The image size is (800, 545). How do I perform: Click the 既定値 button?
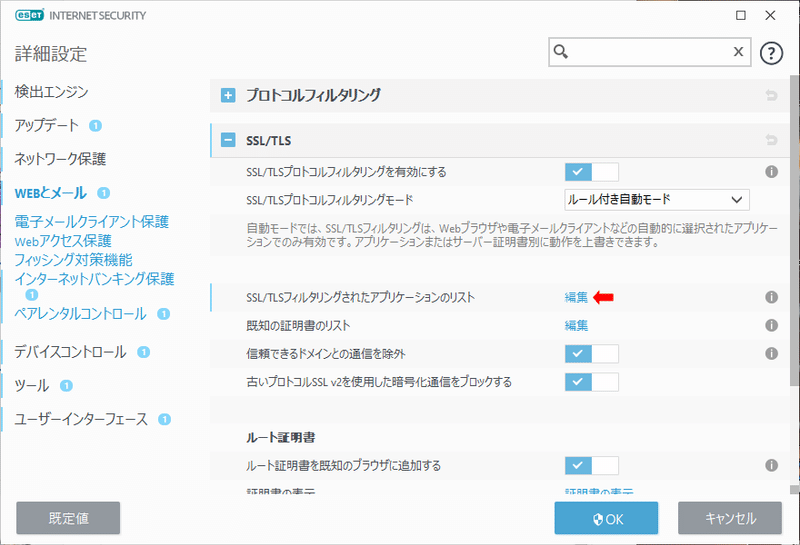click(68, 518)
